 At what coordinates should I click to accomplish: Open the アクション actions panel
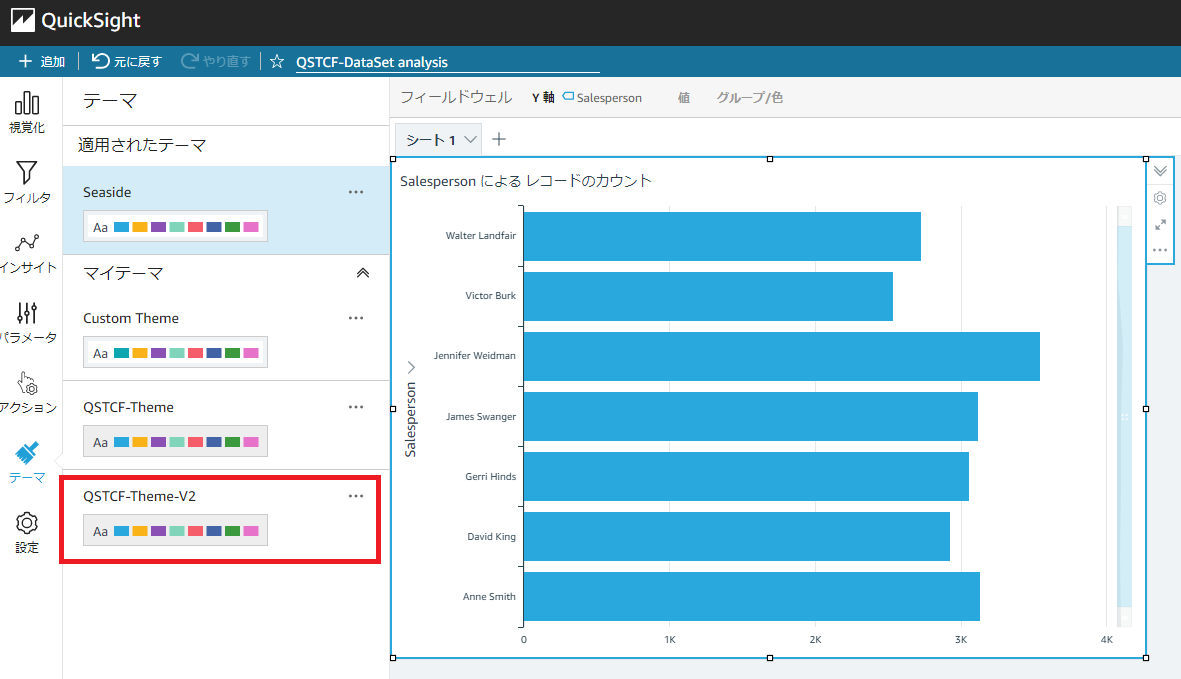[x=27, y=392]
